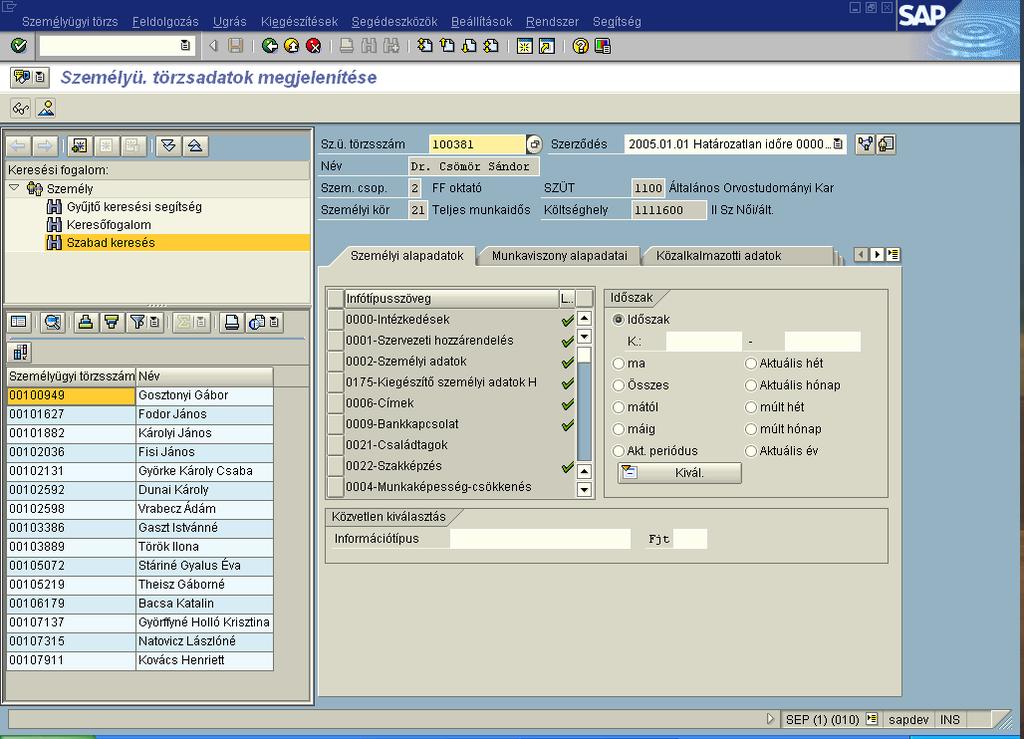
Task: Select personnel row Fodor János
Action: (x=140, y=414)
